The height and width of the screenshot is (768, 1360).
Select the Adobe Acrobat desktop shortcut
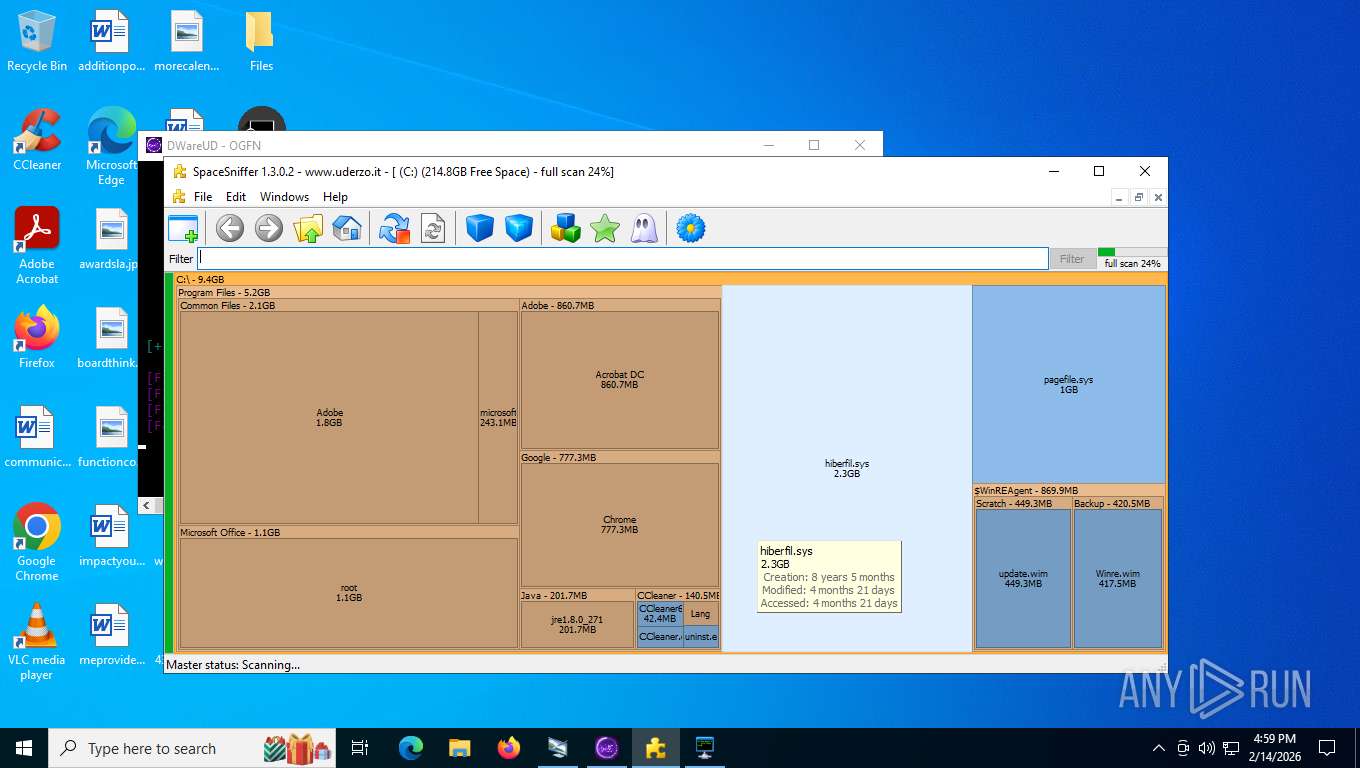[37, 246]
